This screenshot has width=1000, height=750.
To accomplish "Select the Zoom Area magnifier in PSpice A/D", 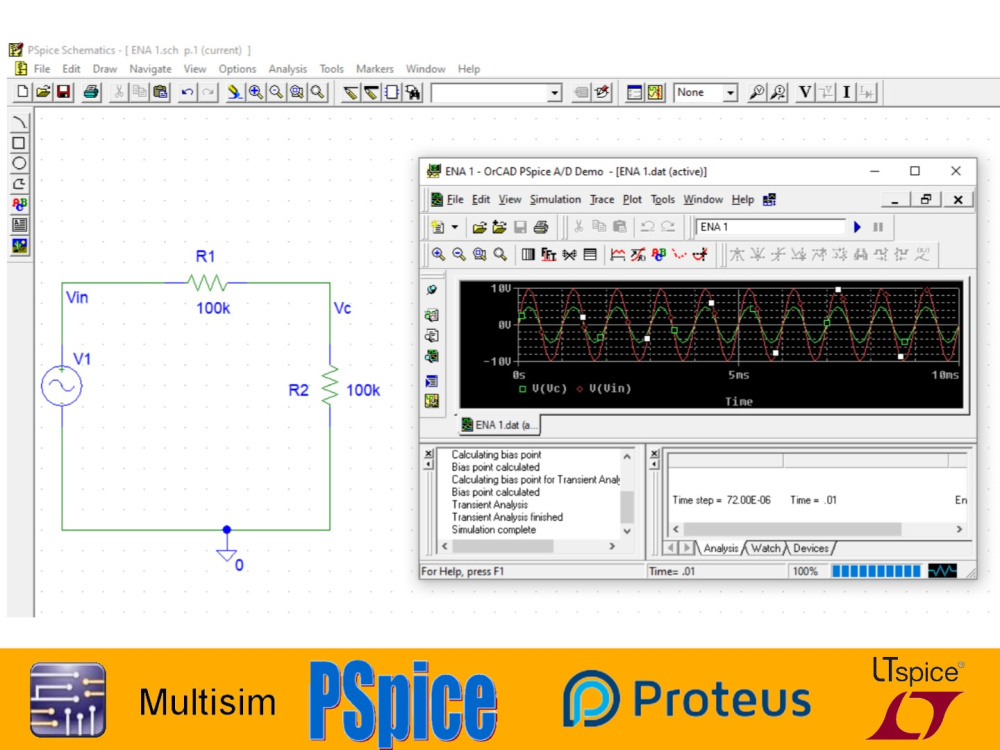I will click(x=477, y=253).
